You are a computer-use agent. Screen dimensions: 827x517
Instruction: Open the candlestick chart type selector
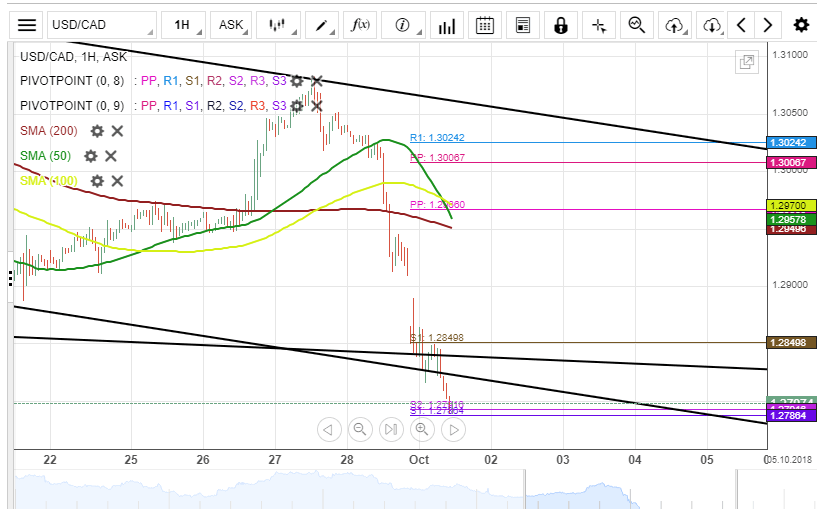pyautogui.click(x=278, y=25)
